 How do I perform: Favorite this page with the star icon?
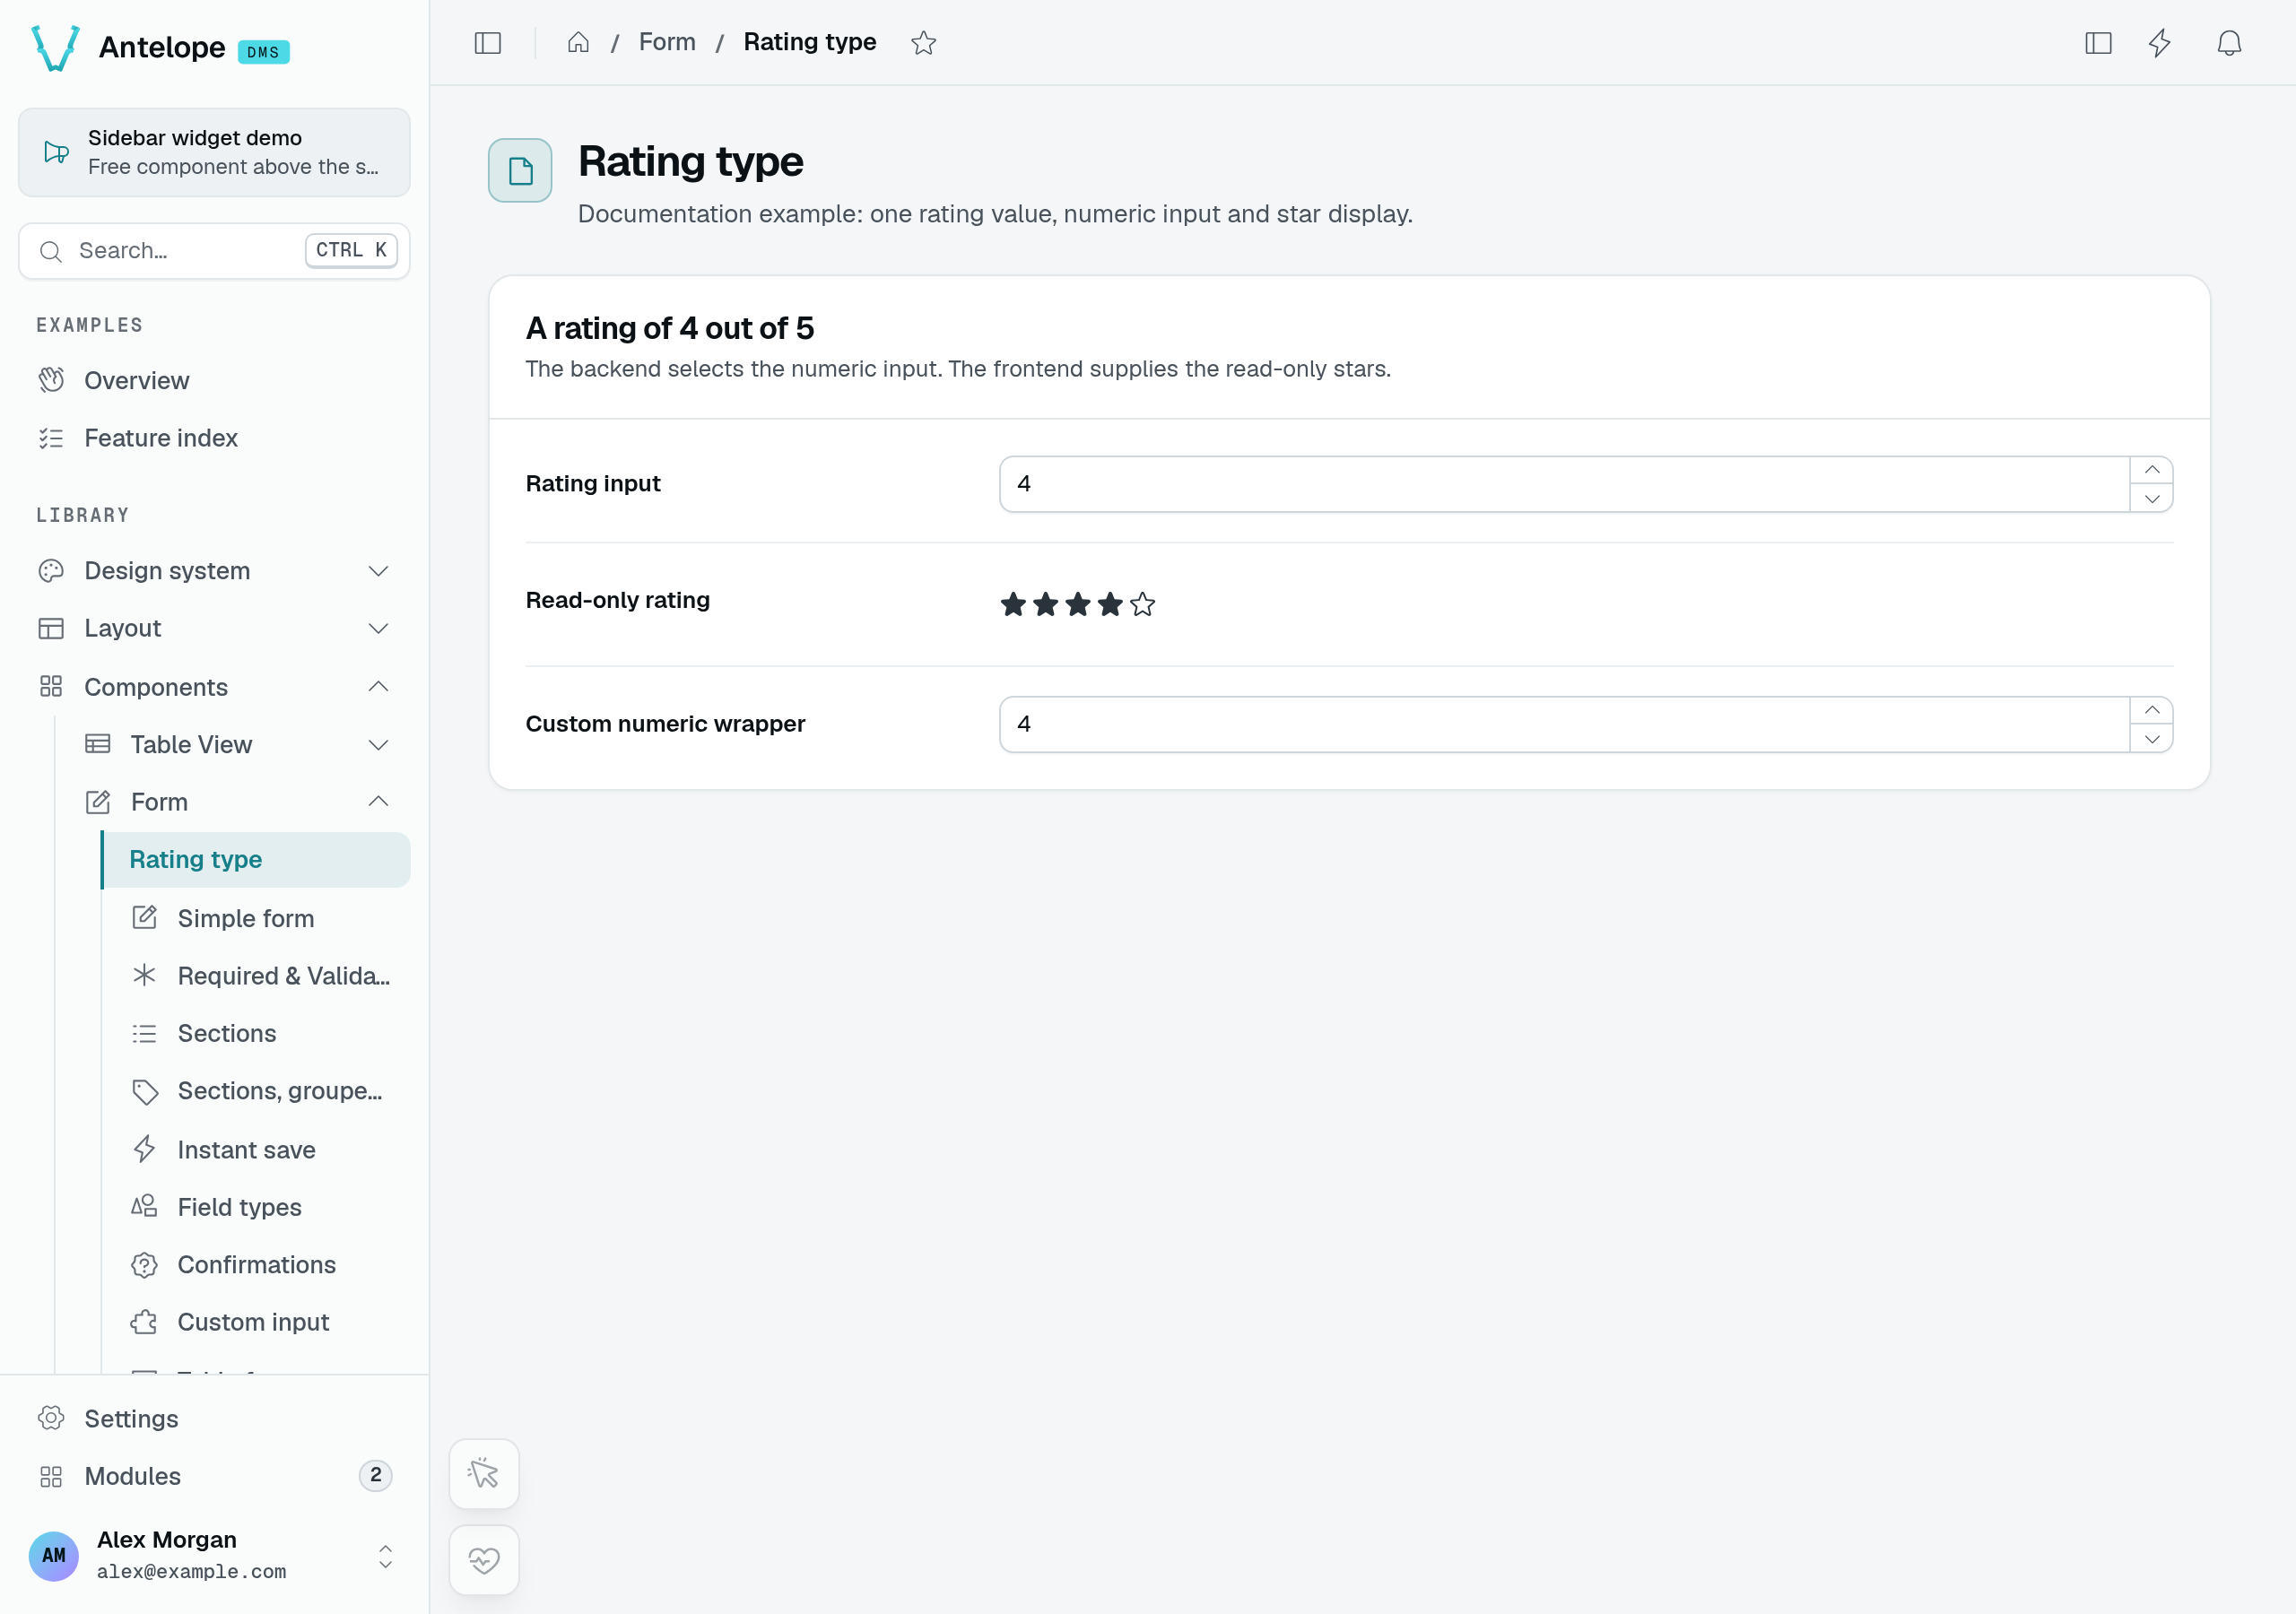click(x=923, y=43)
